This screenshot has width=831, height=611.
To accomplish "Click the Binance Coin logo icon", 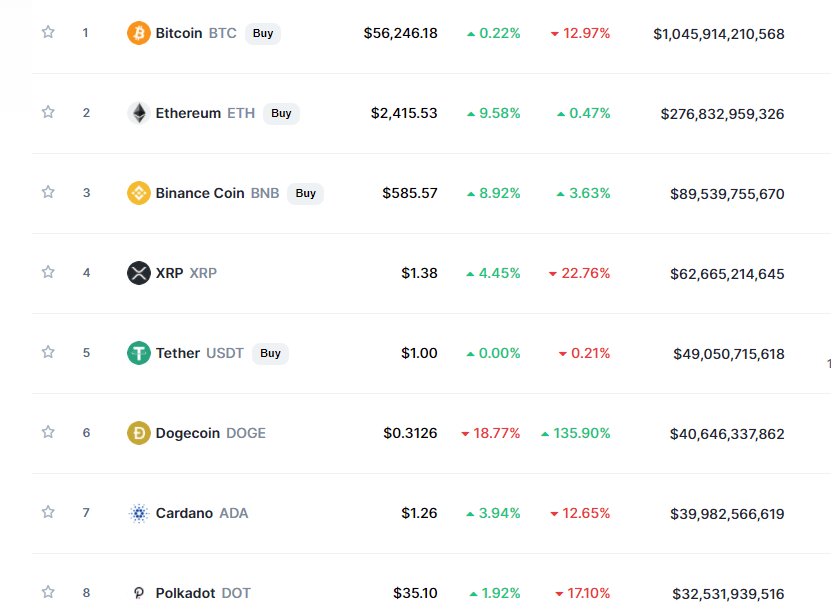I will coord(139,193).
